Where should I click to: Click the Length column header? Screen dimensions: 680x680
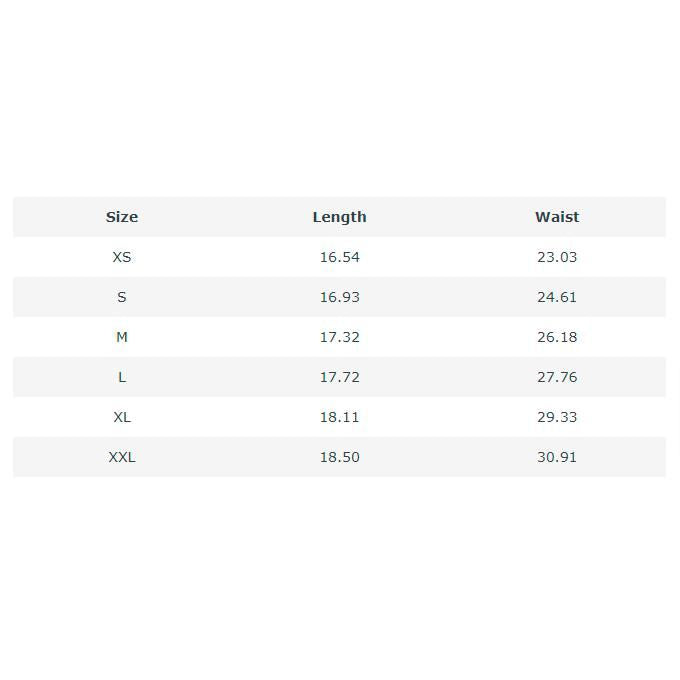click(339, 217)
